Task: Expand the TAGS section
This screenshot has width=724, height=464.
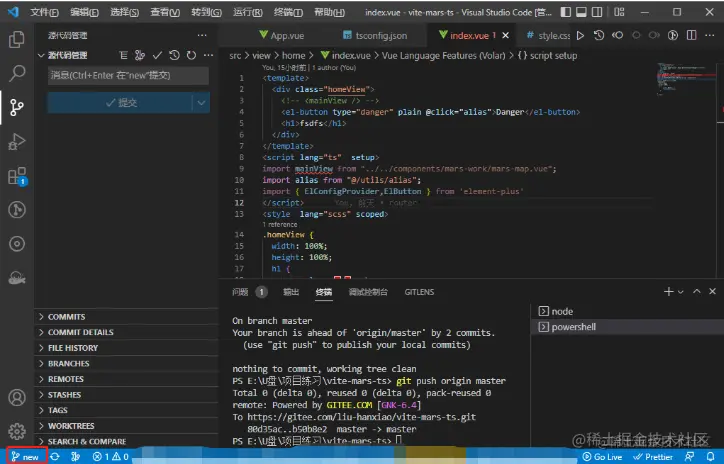Action: click(x=126, y=410)
